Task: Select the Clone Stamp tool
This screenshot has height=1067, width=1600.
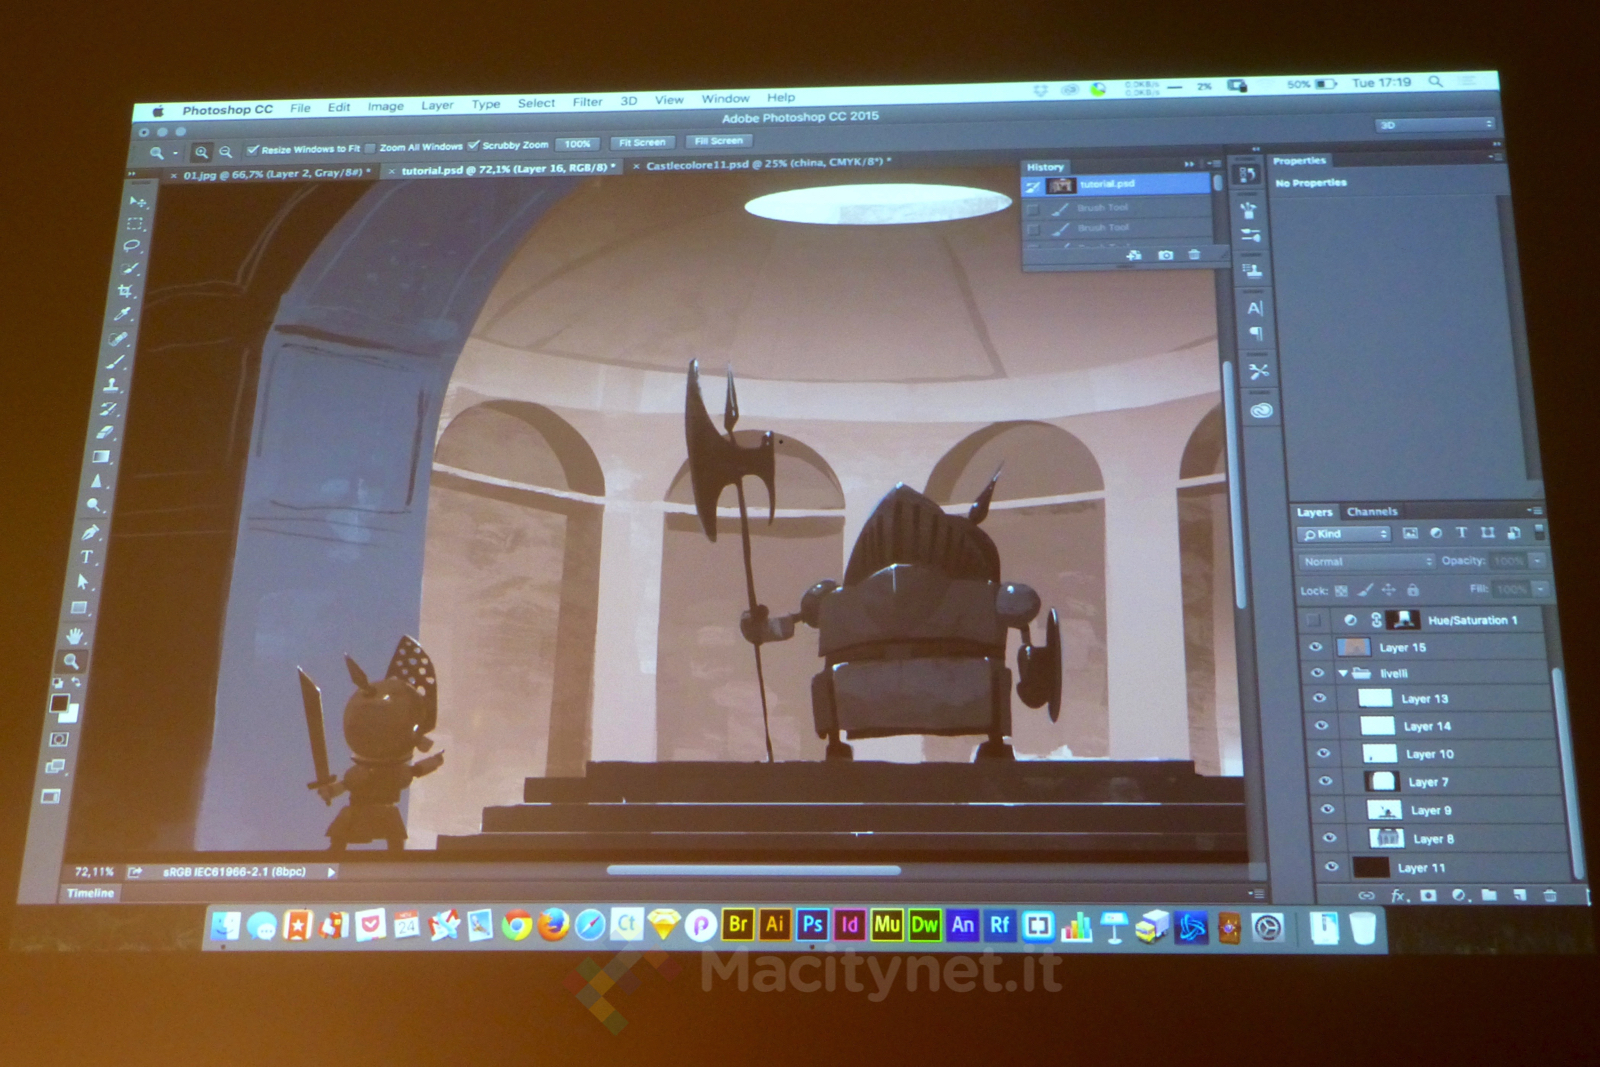Action: click(x=112, y=385)
